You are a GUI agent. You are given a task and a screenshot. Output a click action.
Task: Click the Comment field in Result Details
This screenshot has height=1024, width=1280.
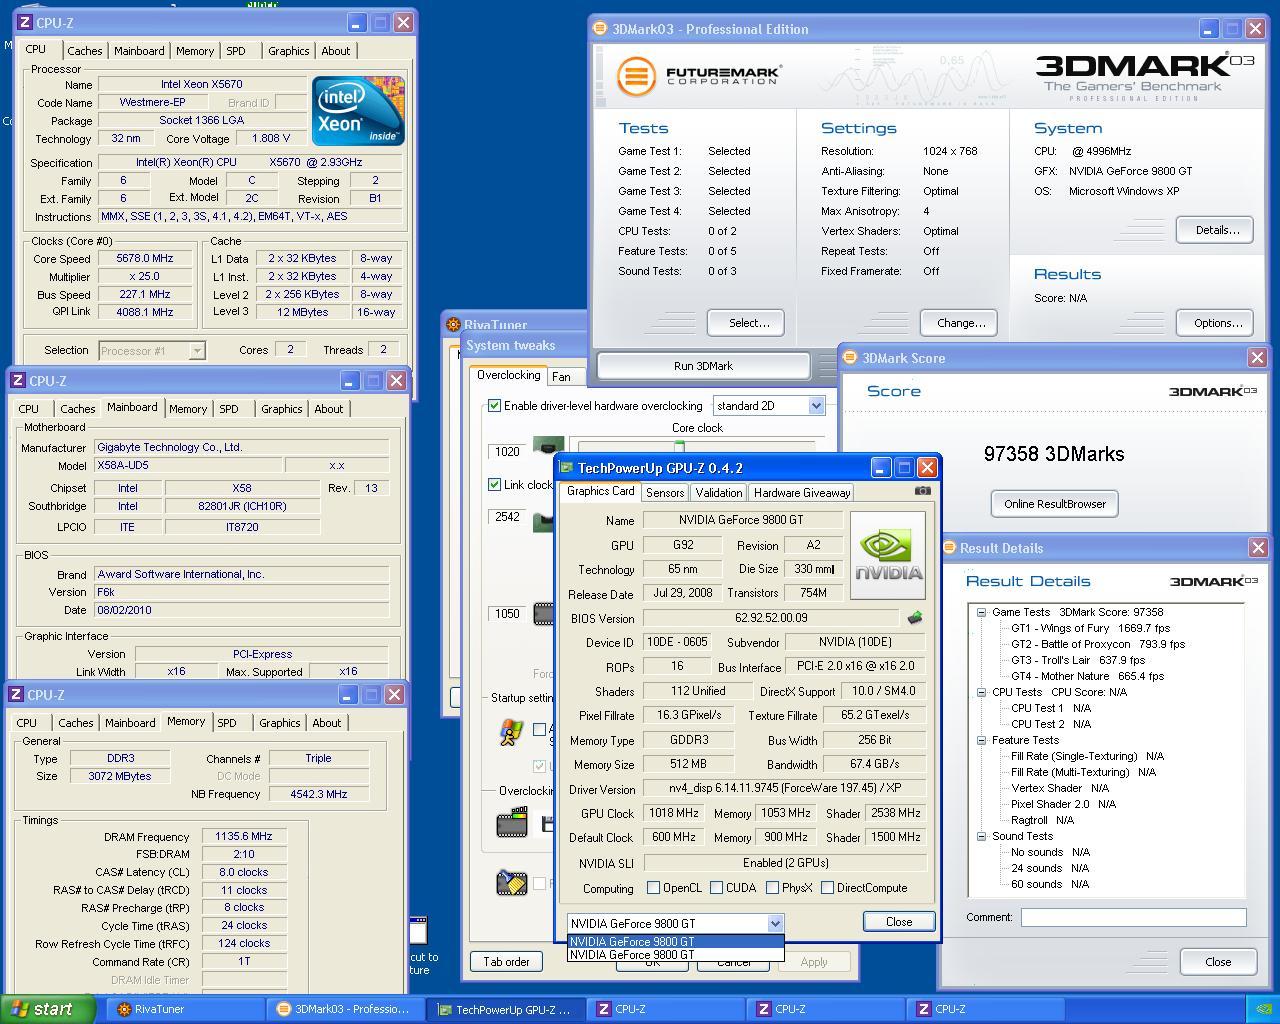(1133, 917)
